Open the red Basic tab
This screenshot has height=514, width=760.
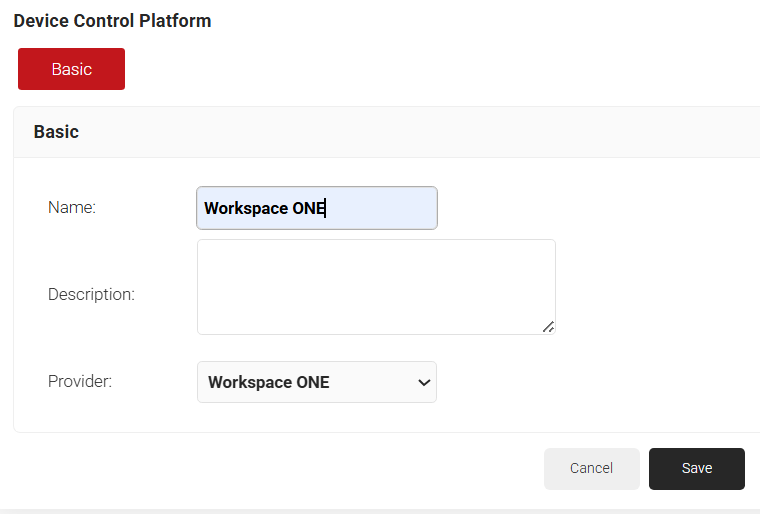point(71,69)
